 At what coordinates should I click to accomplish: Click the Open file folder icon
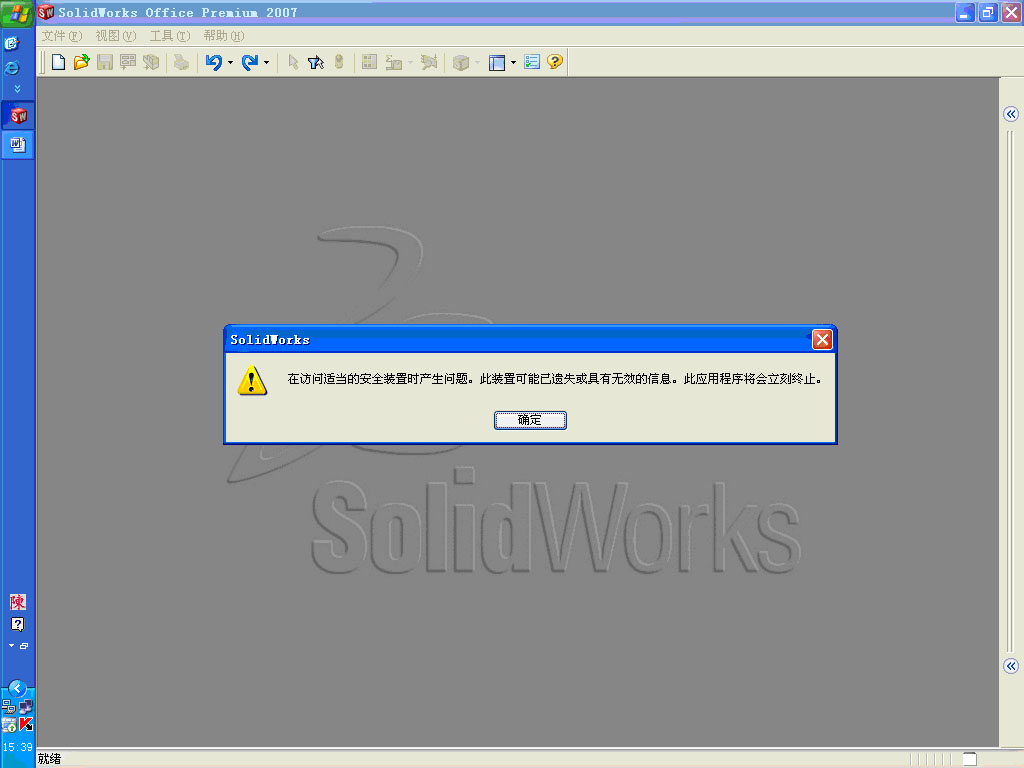tap(82, 62)
